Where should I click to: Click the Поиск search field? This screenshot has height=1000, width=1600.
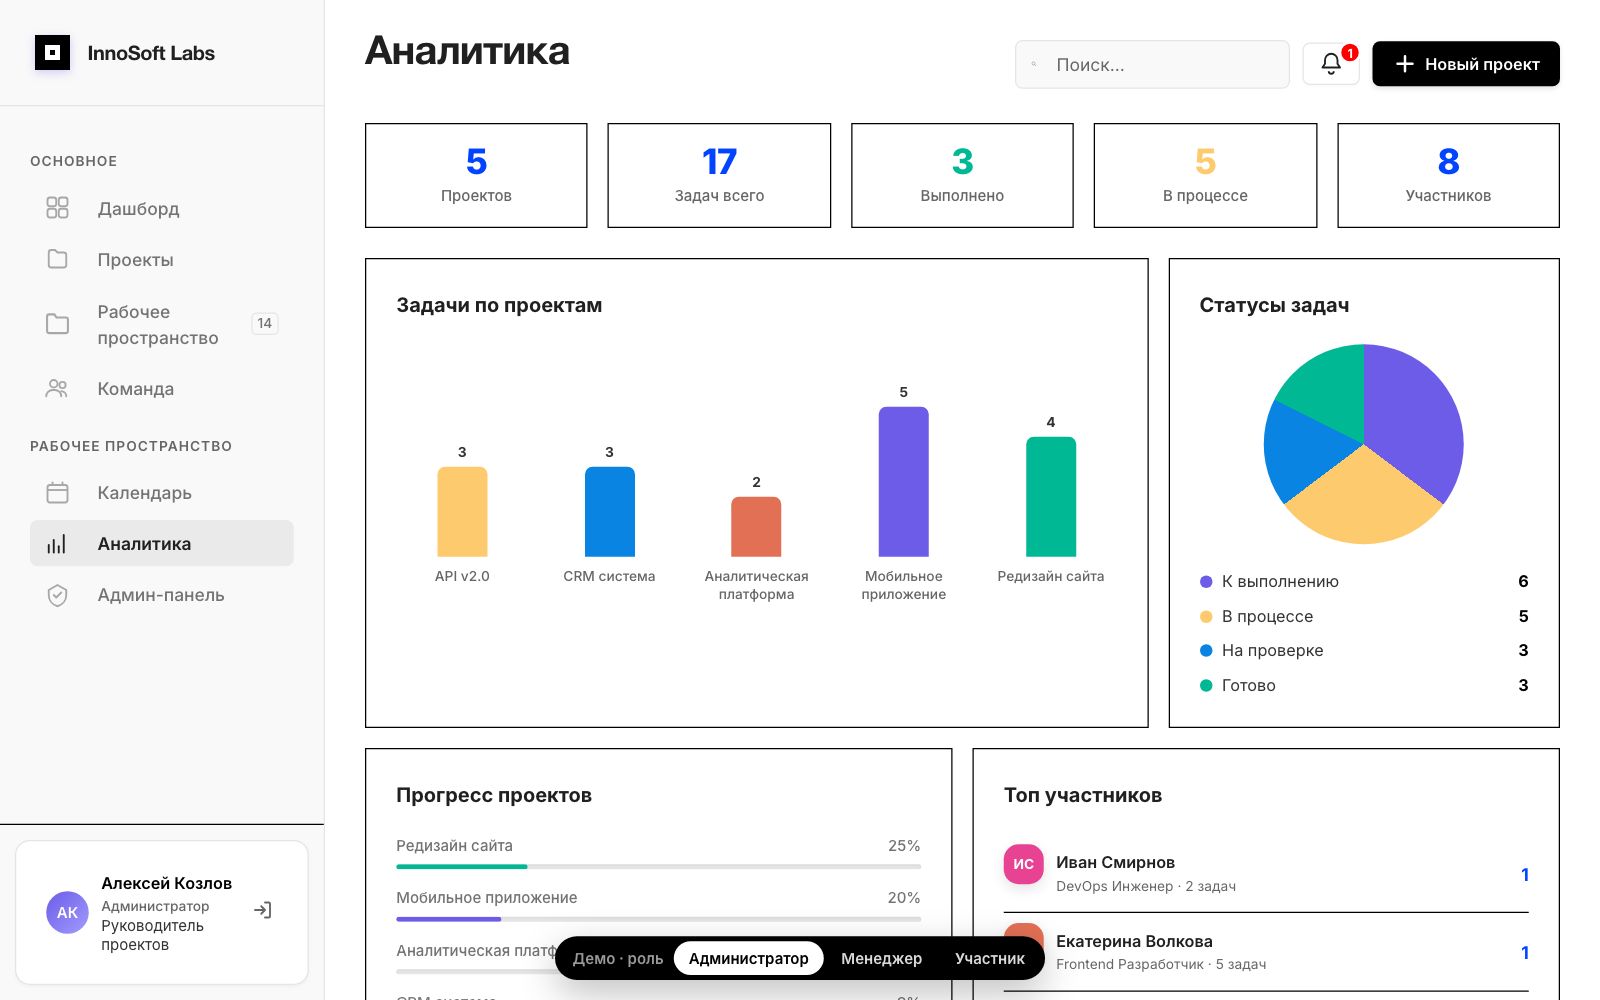[1152, 64]
